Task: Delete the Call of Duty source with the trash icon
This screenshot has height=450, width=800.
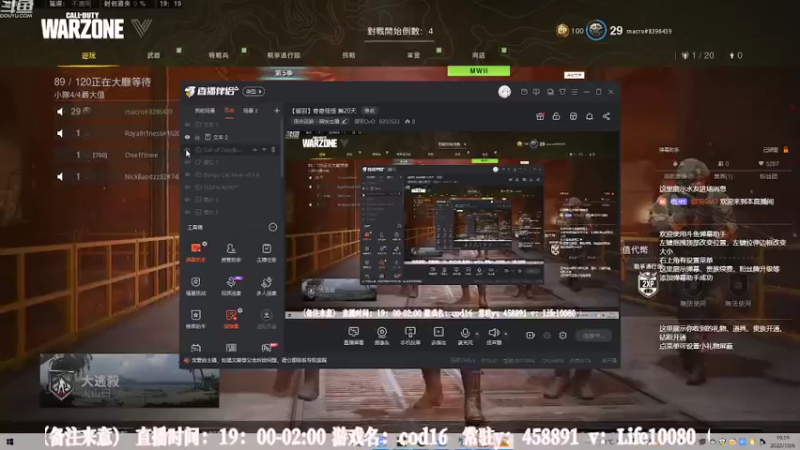Action: pos(273,149)
